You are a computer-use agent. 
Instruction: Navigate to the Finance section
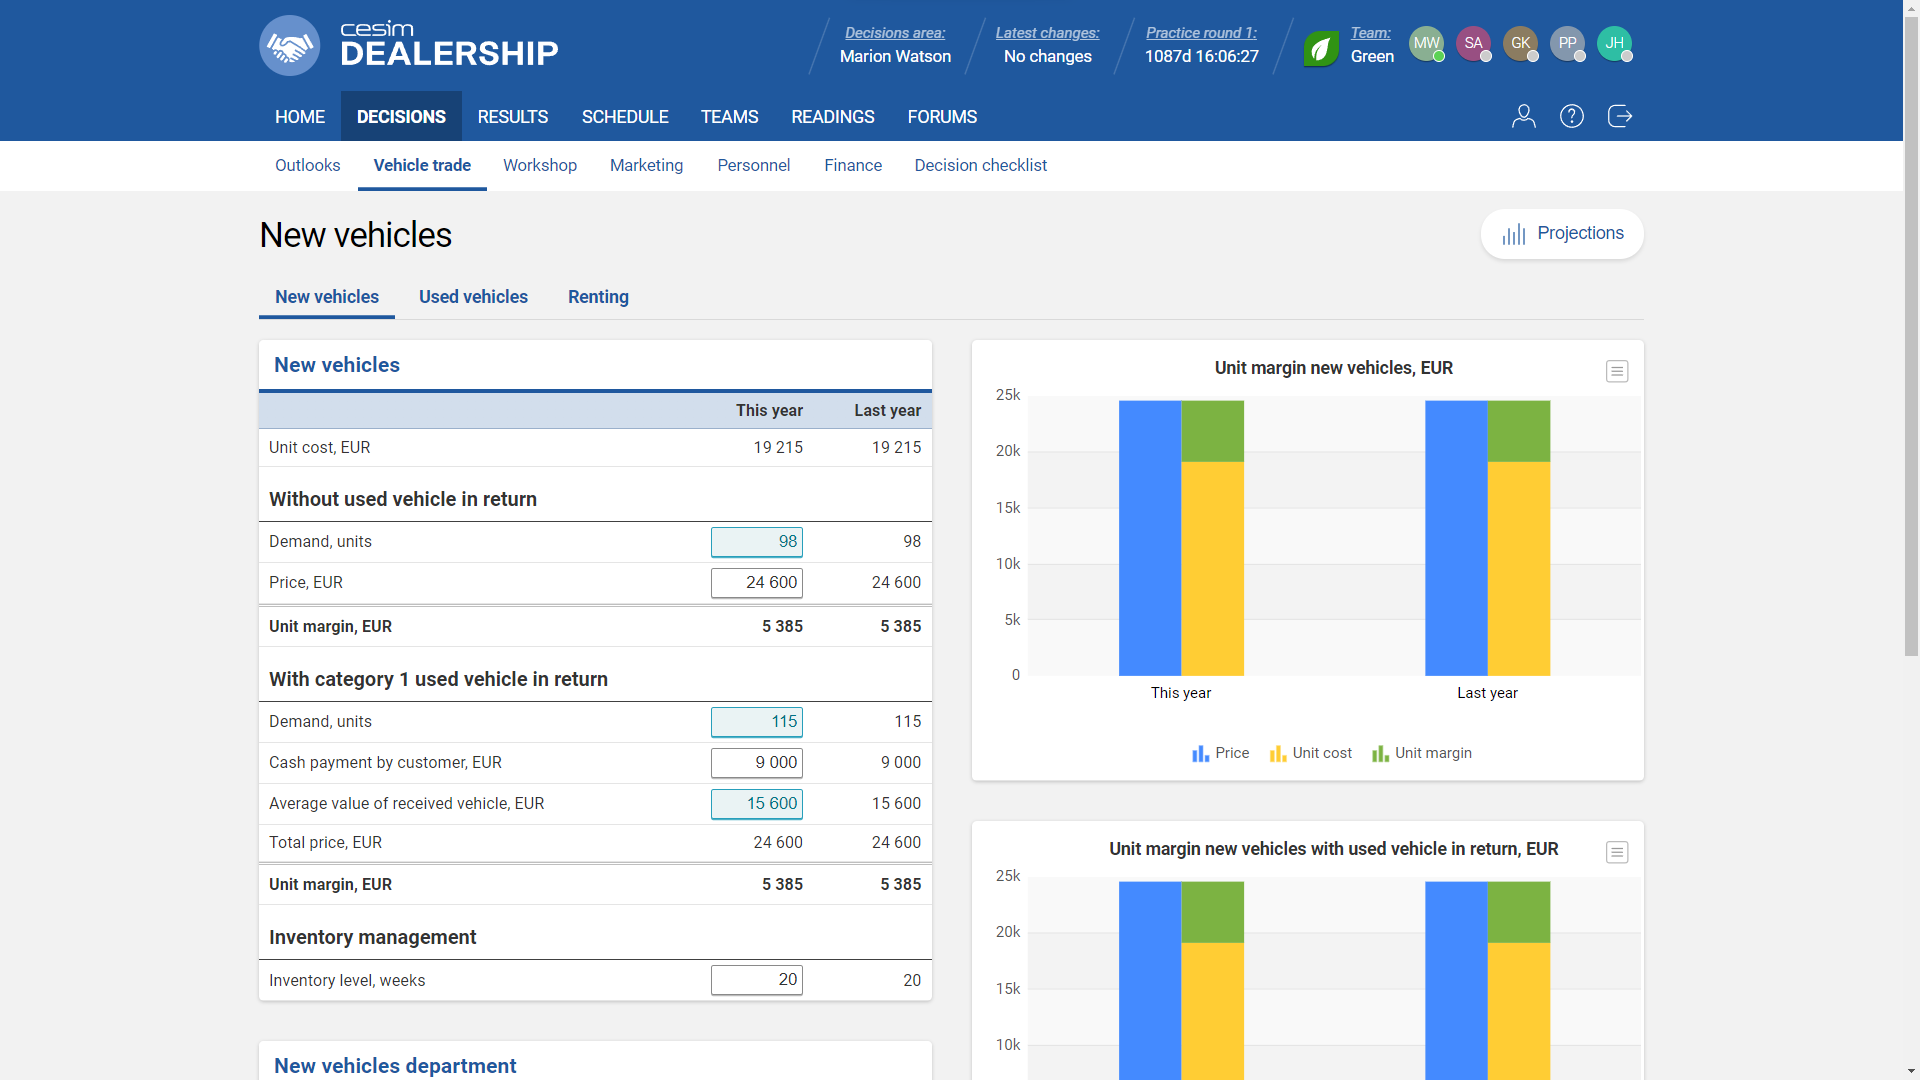(x=852, y=165)
